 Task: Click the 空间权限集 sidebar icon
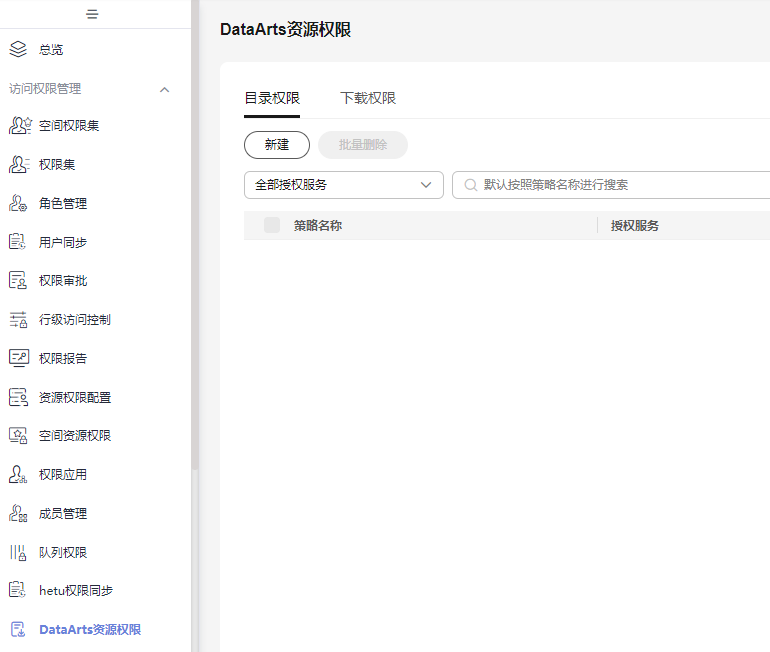[20, 126]
